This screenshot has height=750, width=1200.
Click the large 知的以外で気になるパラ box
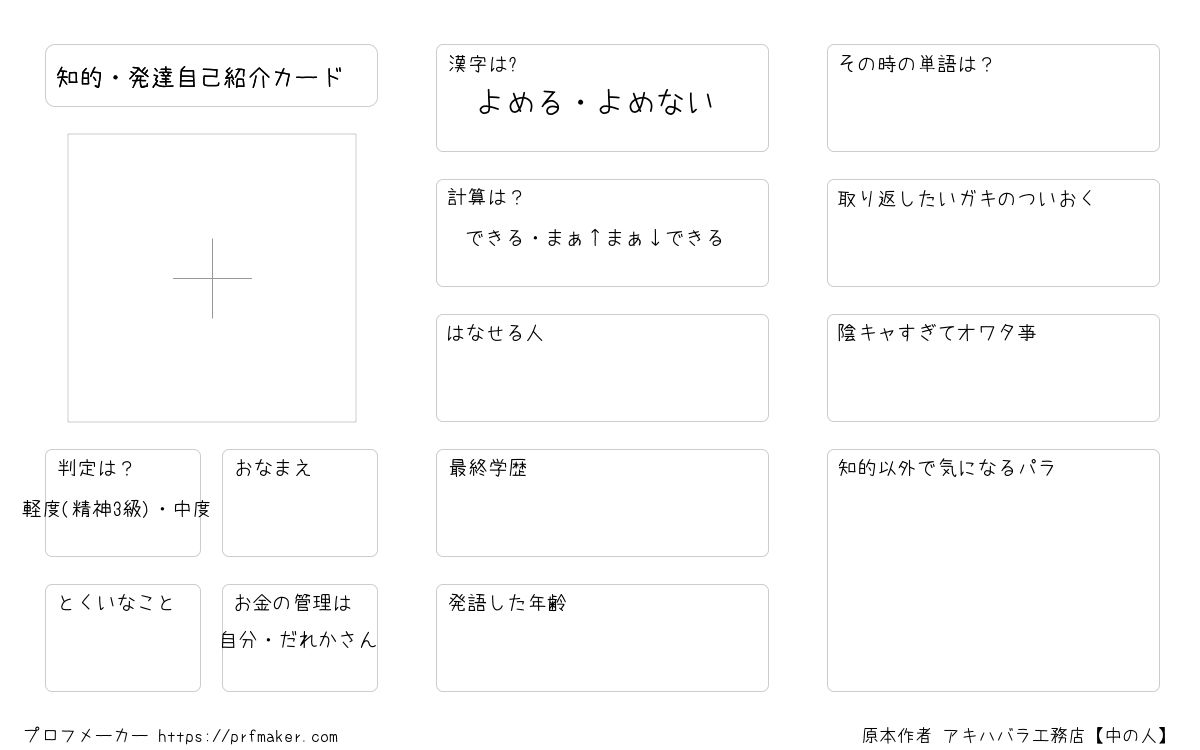click(x=993, y=571)
